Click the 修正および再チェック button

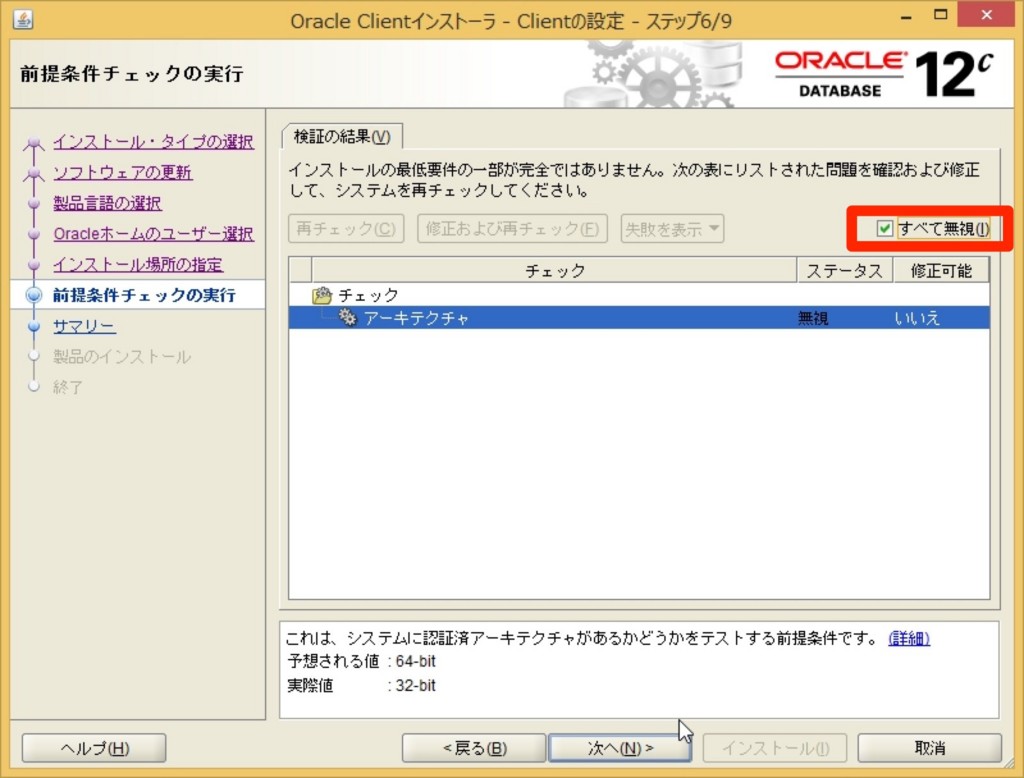coord(512,229)
